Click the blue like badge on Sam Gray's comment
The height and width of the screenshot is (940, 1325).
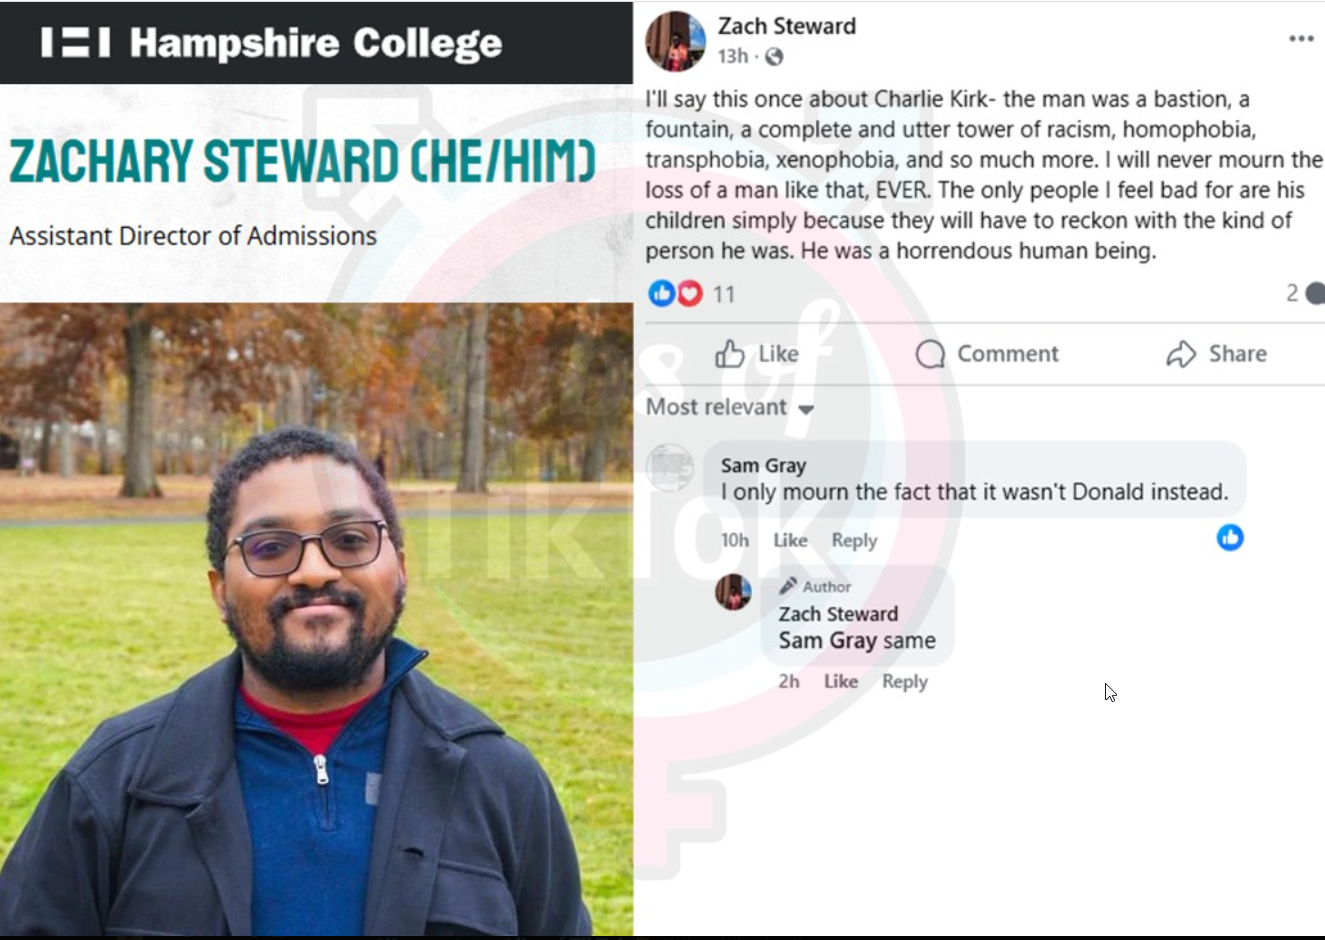point(1230,538)
